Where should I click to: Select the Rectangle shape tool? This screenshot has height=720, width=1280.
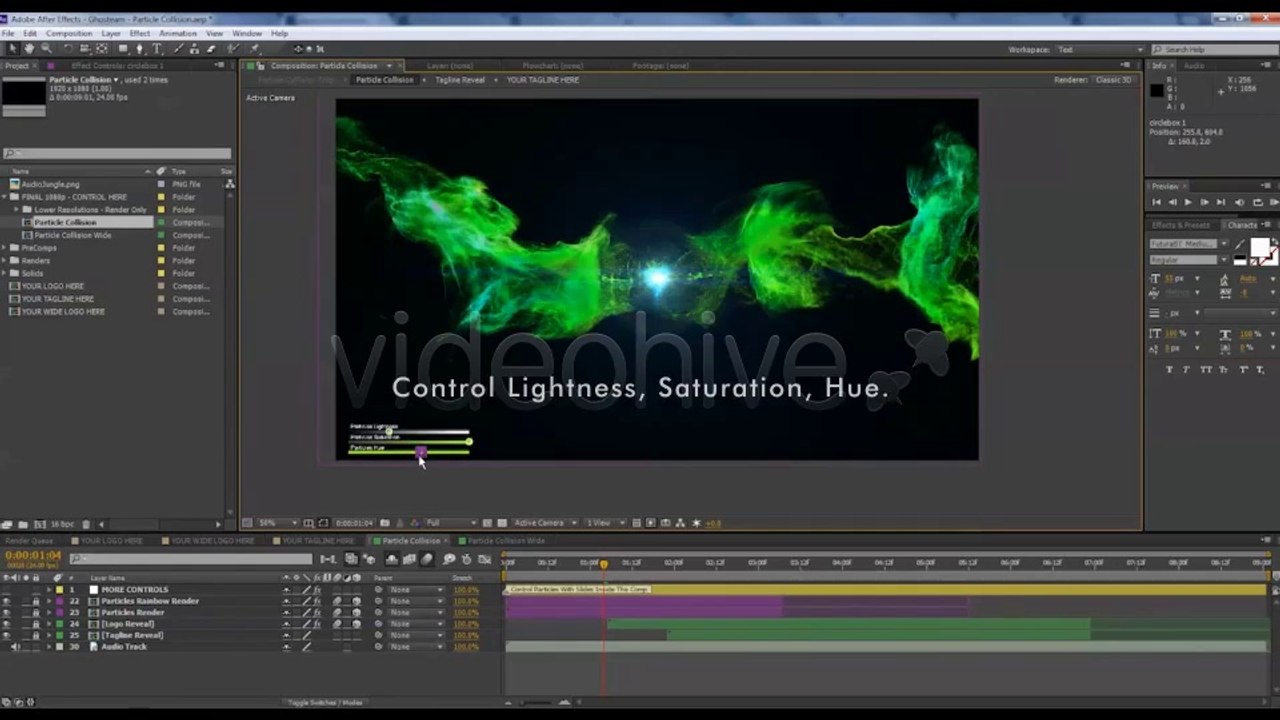123,48
